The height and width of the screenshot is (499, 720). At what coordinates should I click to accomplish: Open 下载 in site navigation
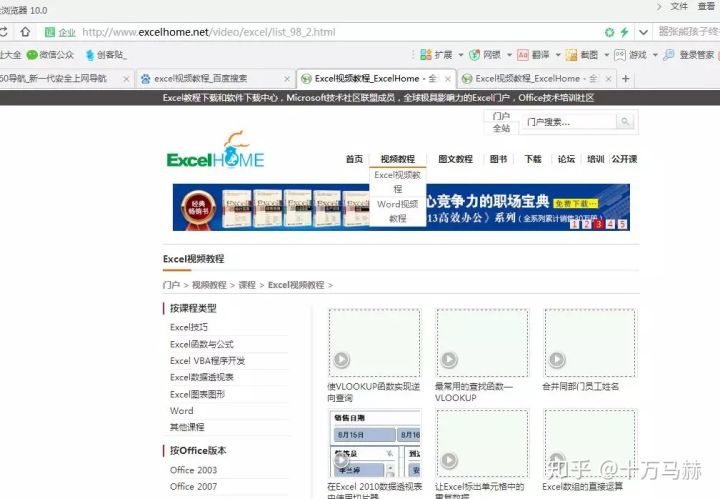pos(533,159)
